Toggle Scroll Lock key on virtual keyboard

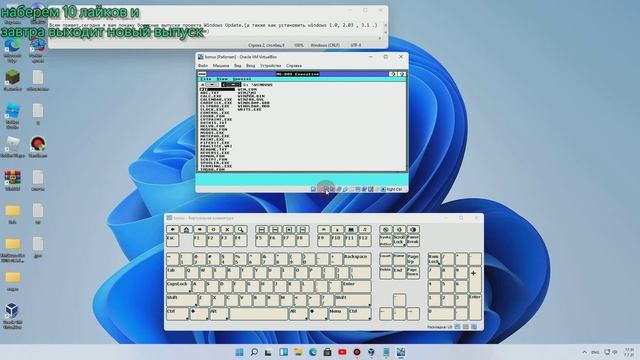399,240
